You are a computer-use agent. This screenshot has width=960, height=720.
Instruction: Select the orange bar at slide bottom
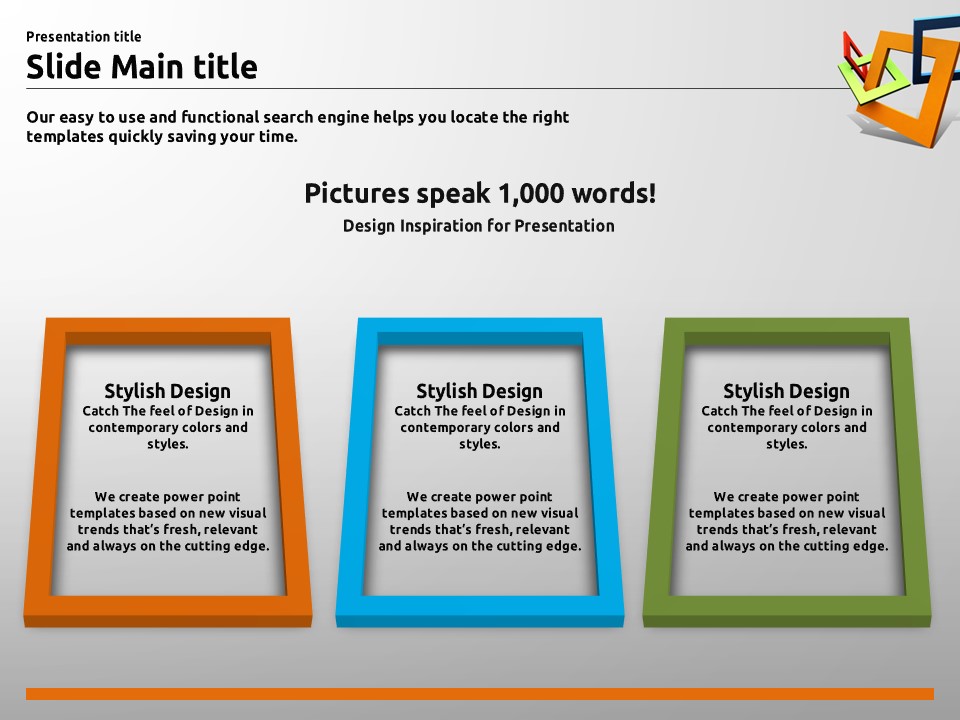480,693
